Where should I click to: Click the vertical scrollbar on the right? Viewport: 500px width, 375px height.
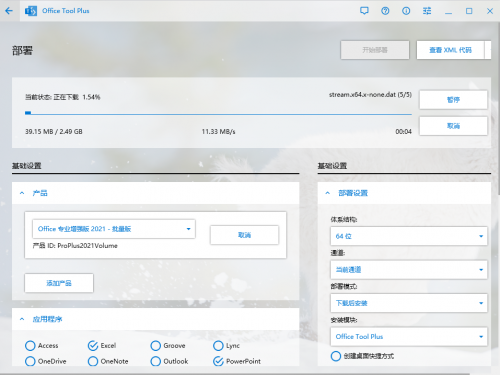(x=499, y=108)
